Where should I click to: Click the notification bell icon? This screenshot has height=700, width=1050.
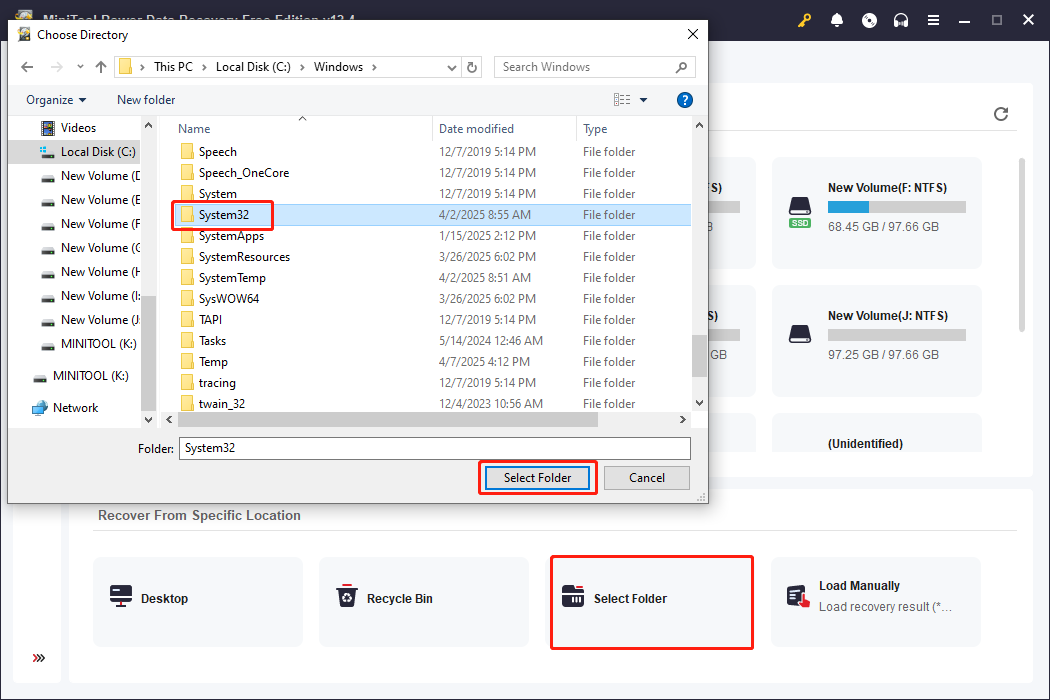pos(837,20)
